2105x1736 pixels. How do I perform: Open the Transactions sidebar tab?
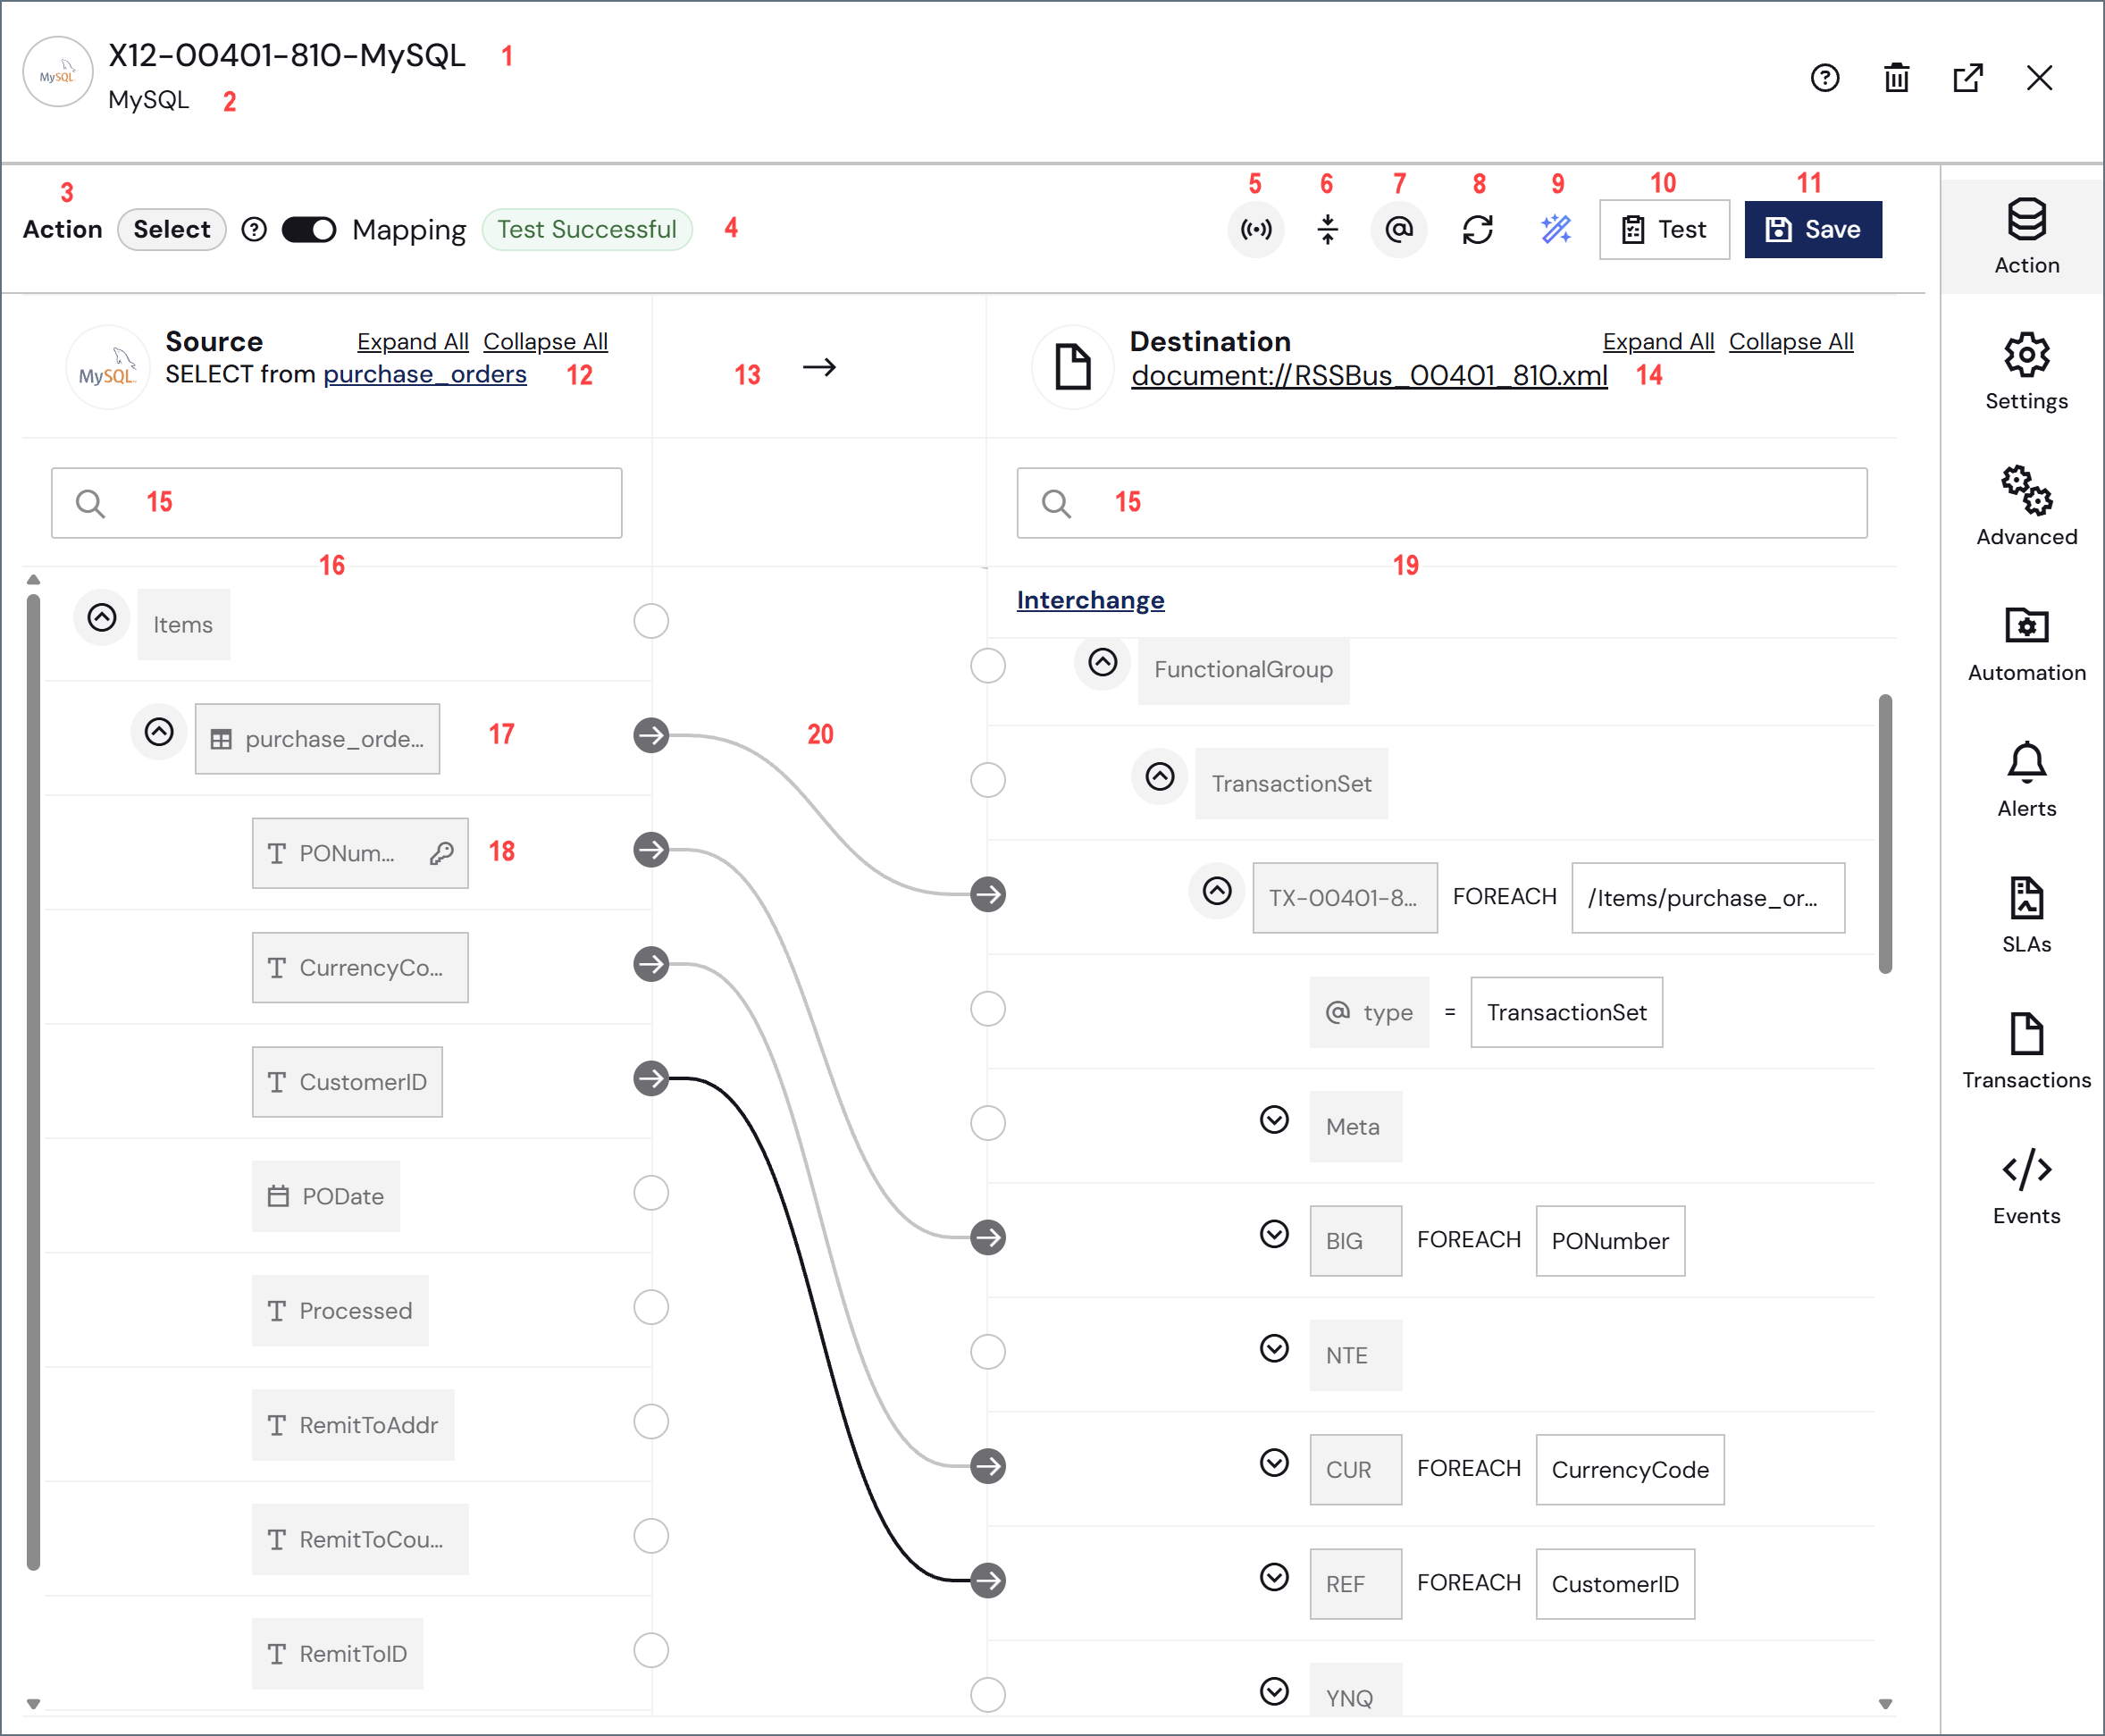(x=2026, y=1052)
